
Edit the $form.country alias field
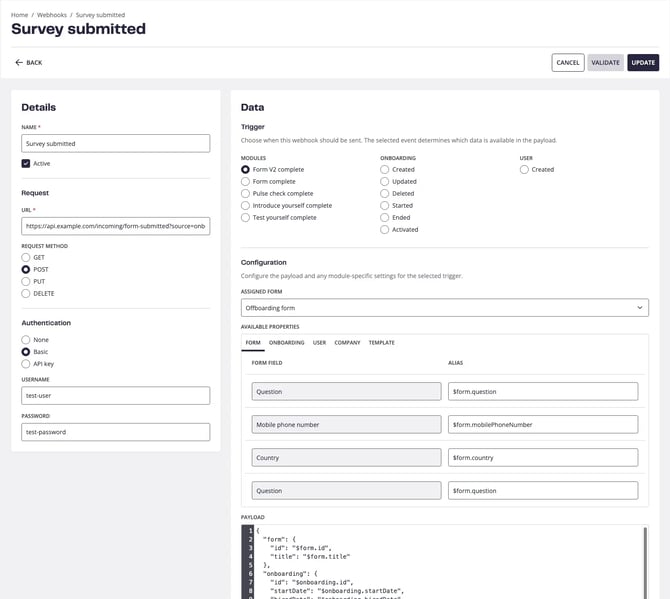[543, 458]
